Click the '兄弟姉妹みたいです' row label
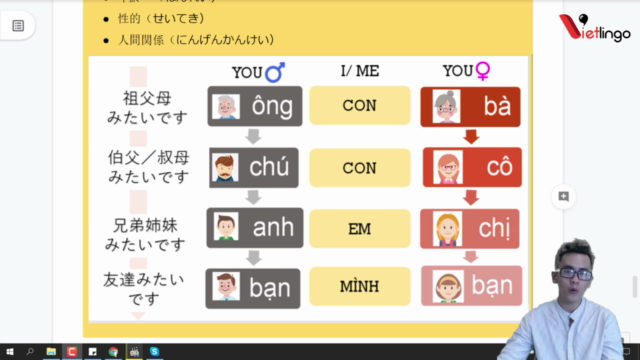This screenshot has height=360, width=640. 145,235
